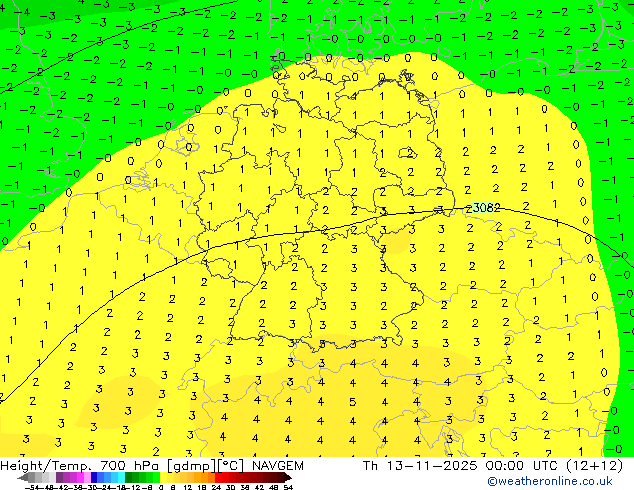Select the map title 'Height/Temp. 700 hPa'
The image size is (634, 490).
80,466
